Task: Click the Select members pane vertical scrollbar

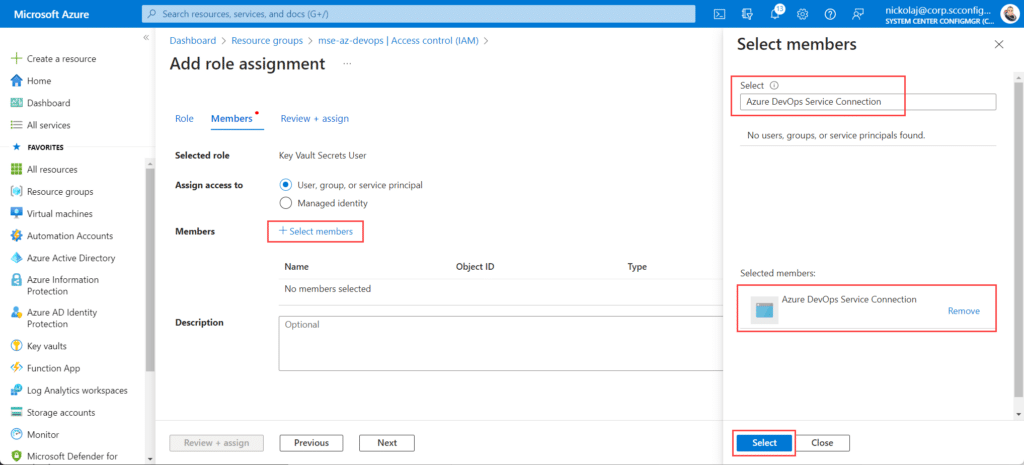Action: [1018, 238]
